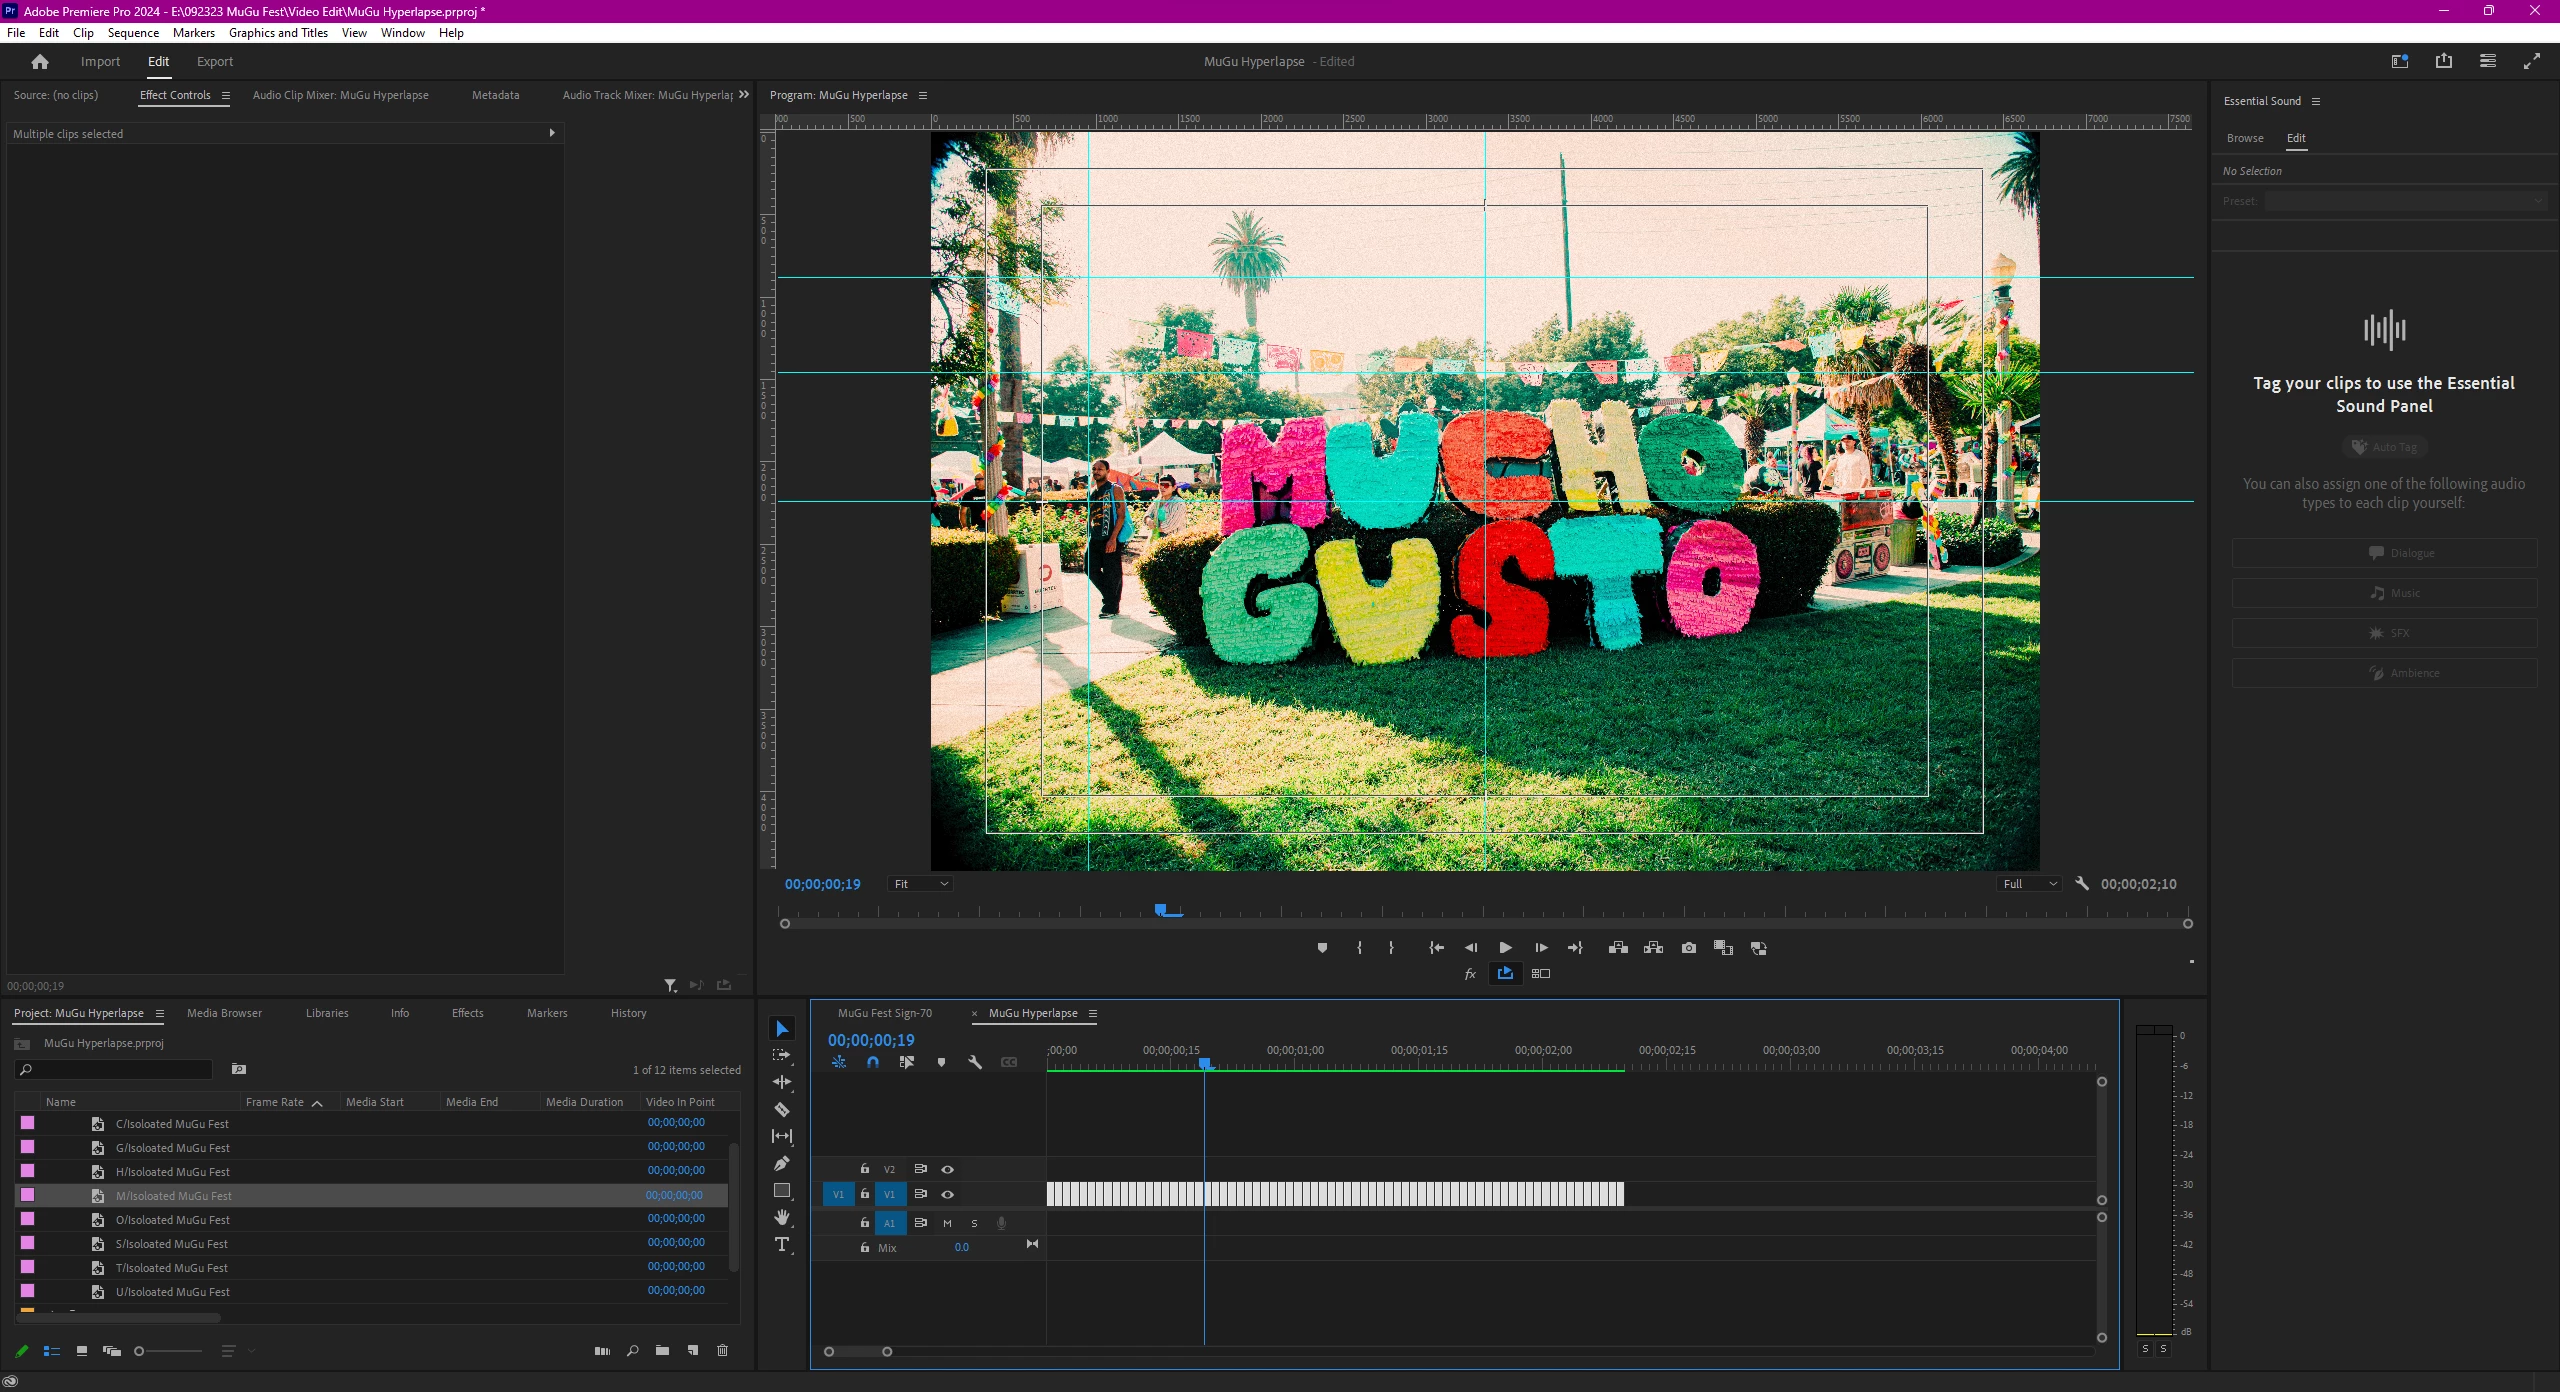Switch to the Effects tab
This screenshot has height=1392, width=2560.
[x=467, y=1013]
